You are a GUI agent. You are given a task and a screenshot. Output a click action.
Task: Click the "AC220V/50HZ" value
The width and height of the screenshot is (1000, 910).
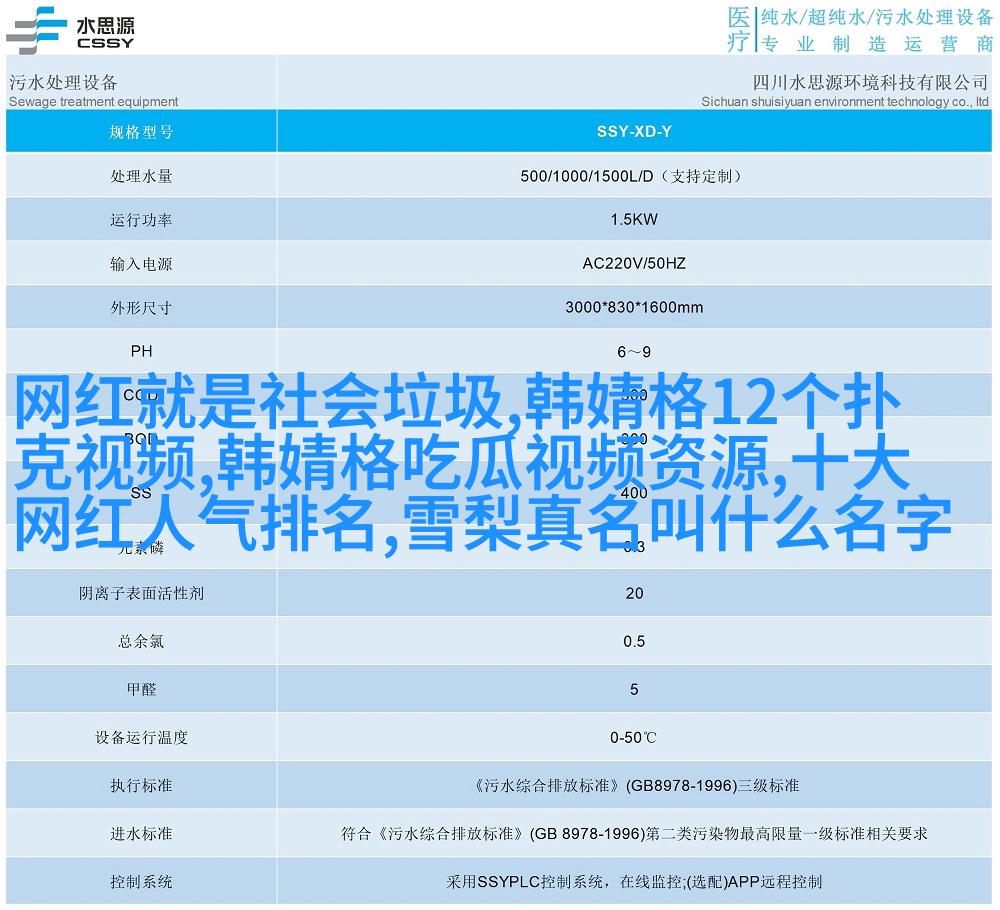click(x=634, y=263)
